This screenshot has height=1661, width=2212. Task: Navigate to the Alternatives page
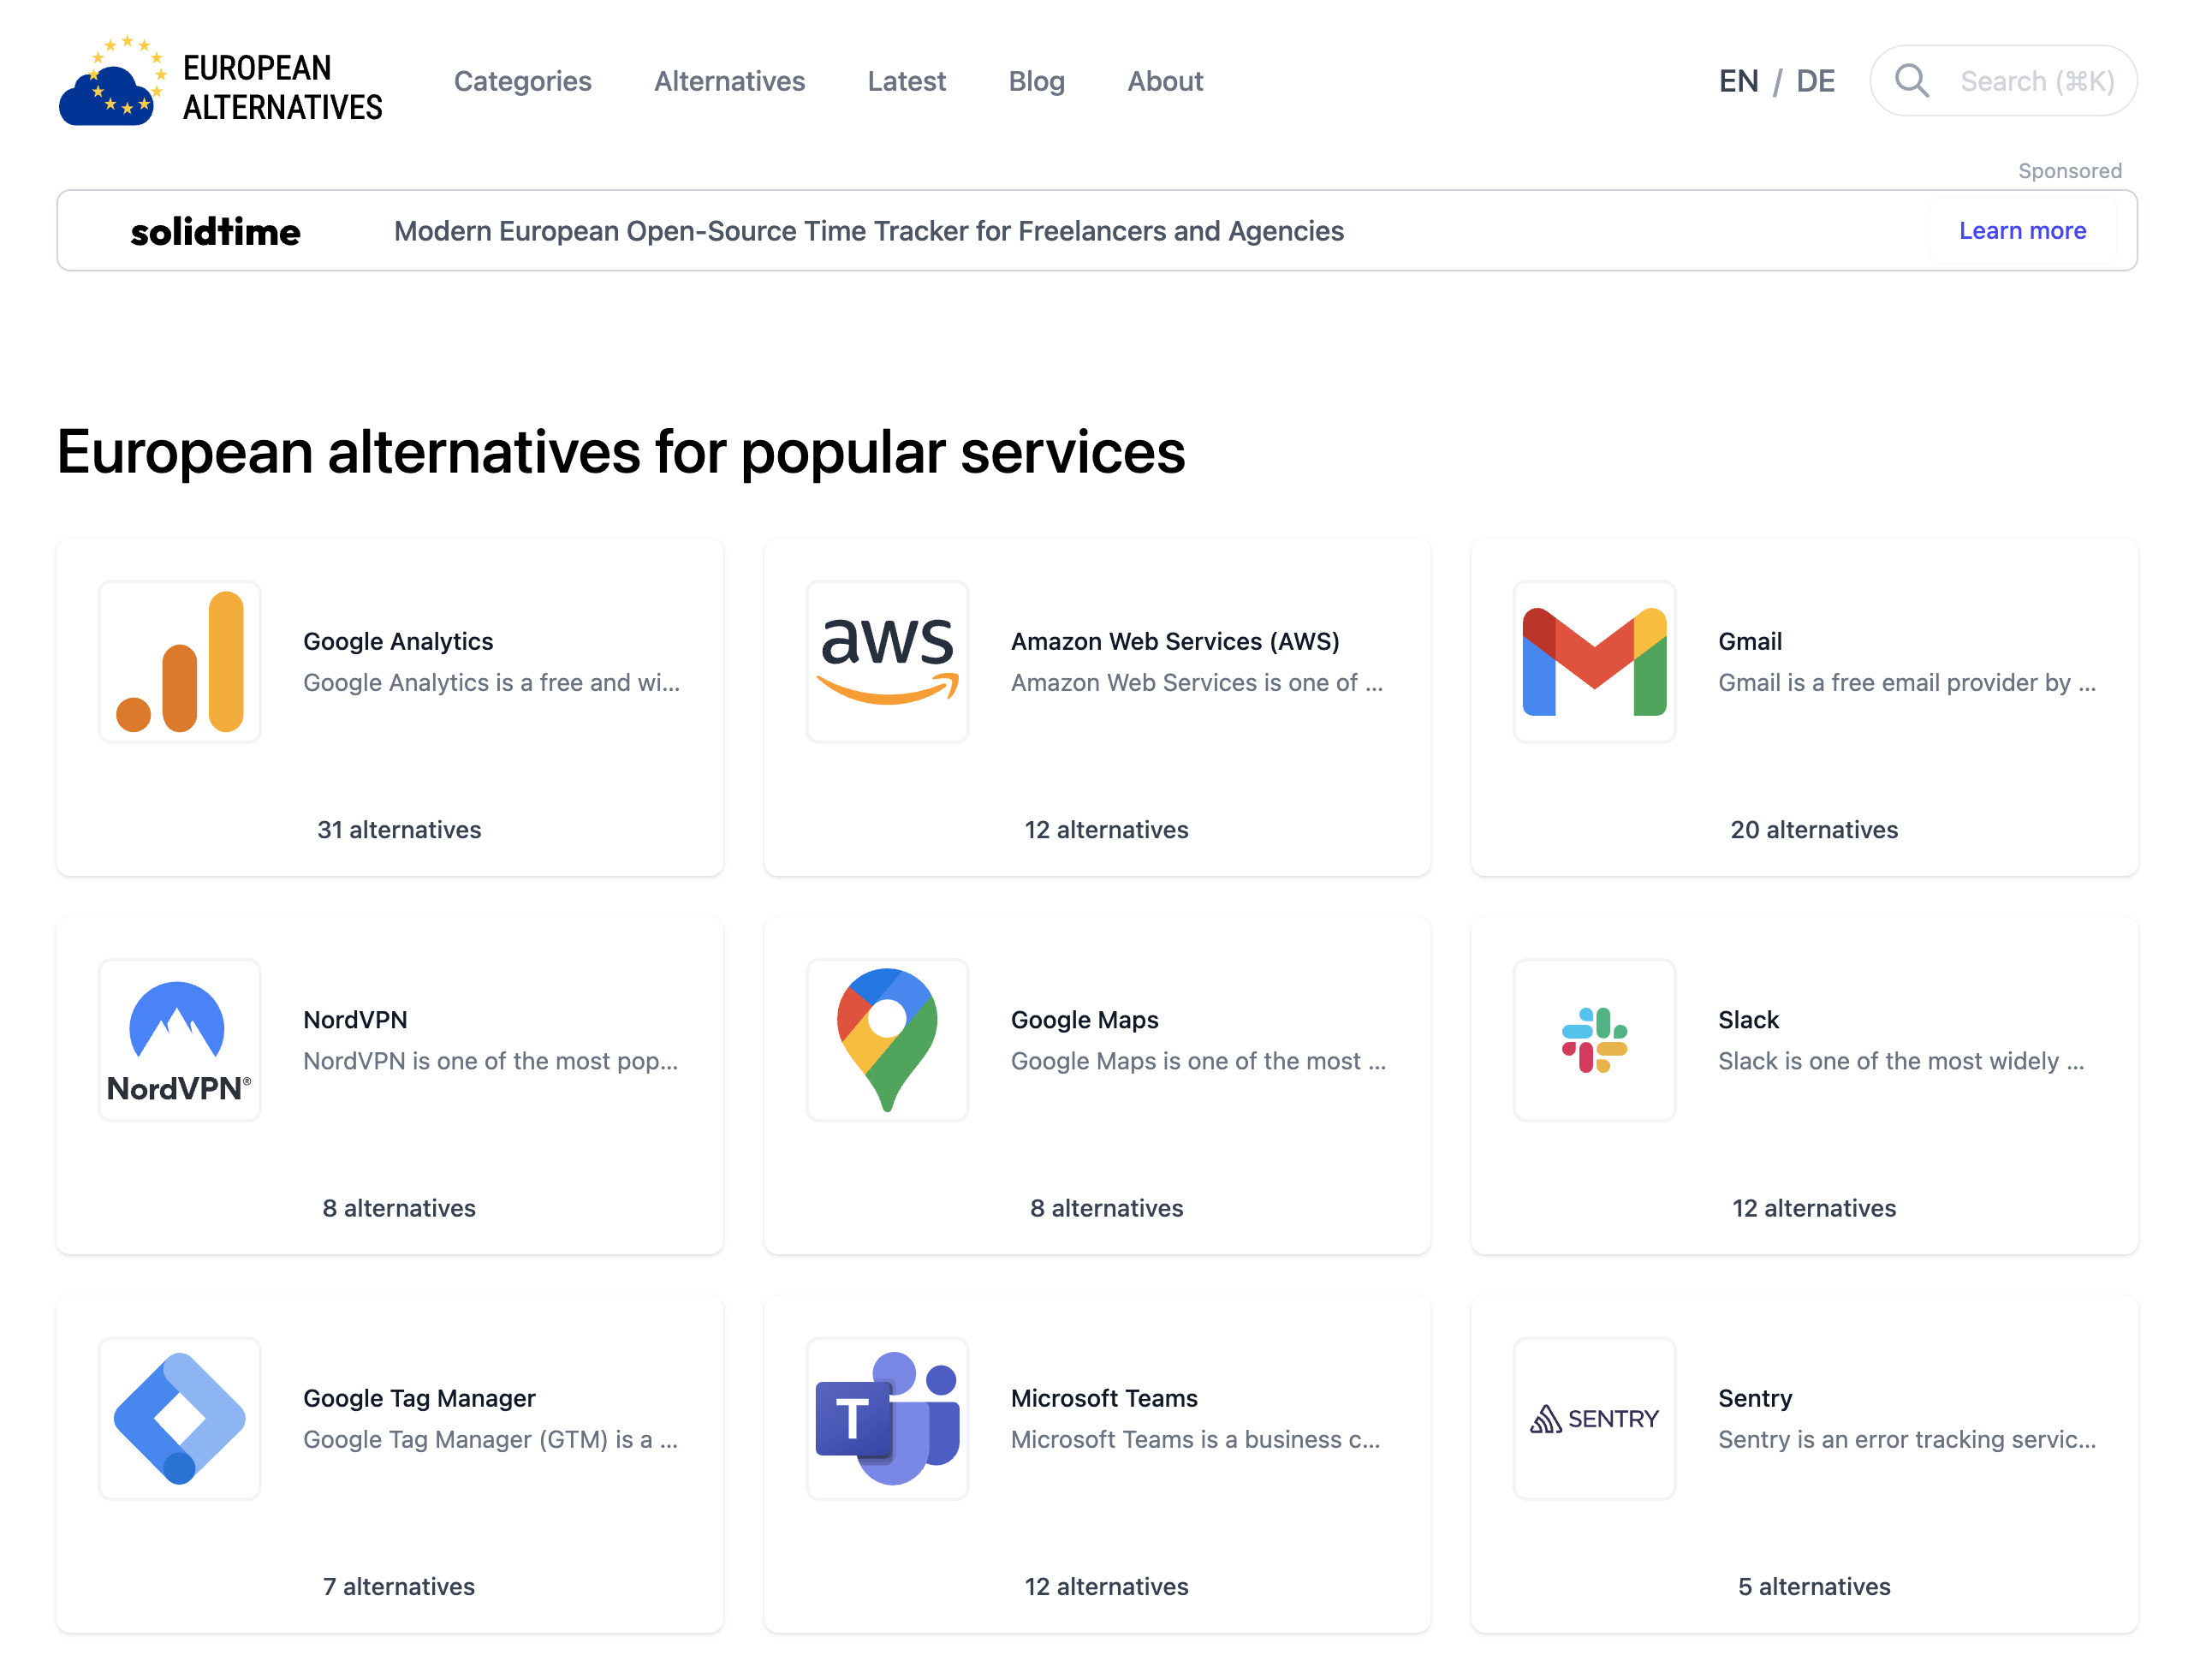pos(729,82)
